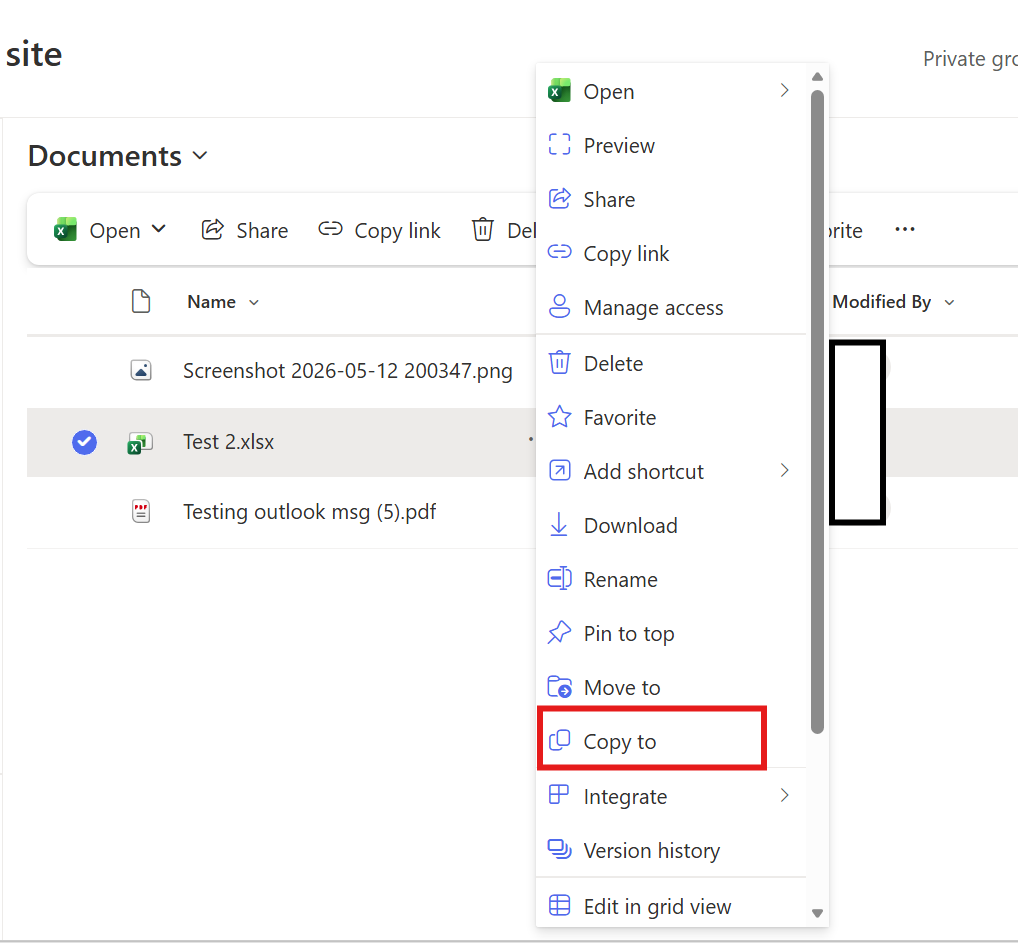Click the Share button label in the command bar
The height and width of the screenshot is (943, 1018).
click(262, 231)
